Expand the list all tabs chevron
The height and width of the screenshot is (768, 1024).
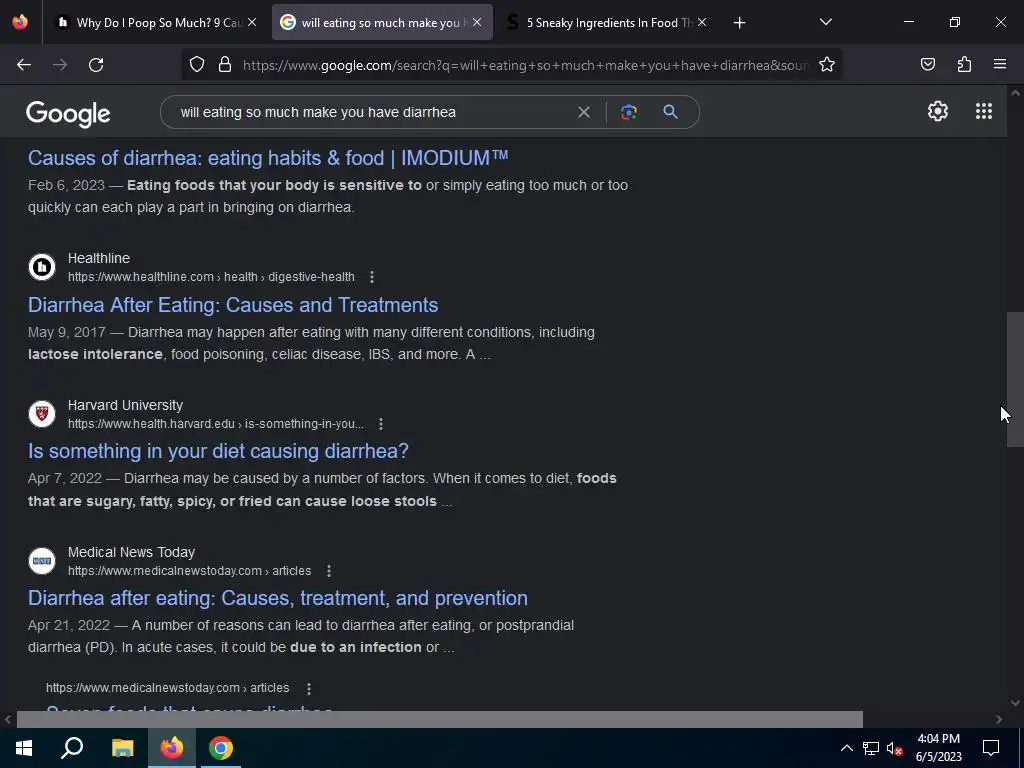click(825, 22)
